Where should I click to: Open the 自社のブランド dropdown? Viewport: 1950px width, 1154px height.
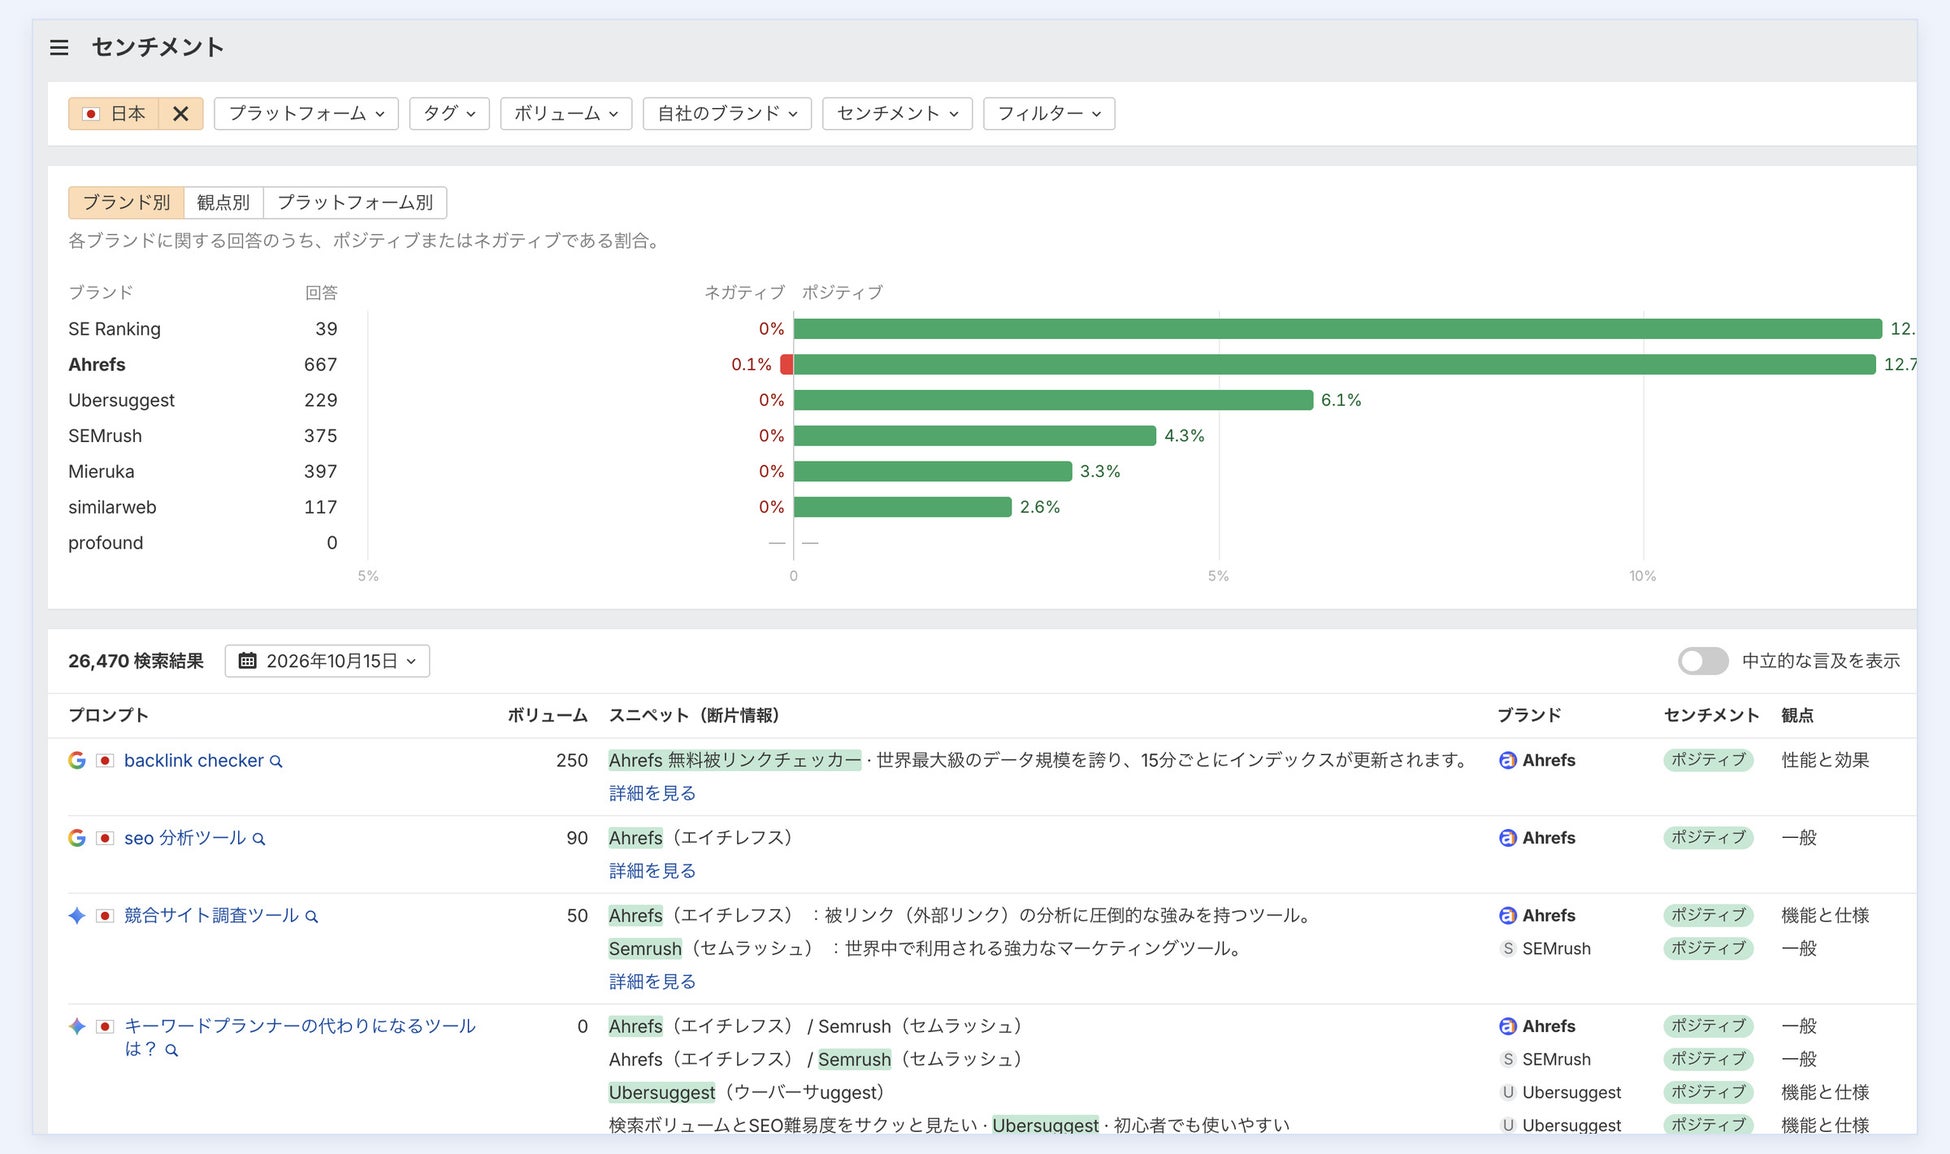[727, 114]
